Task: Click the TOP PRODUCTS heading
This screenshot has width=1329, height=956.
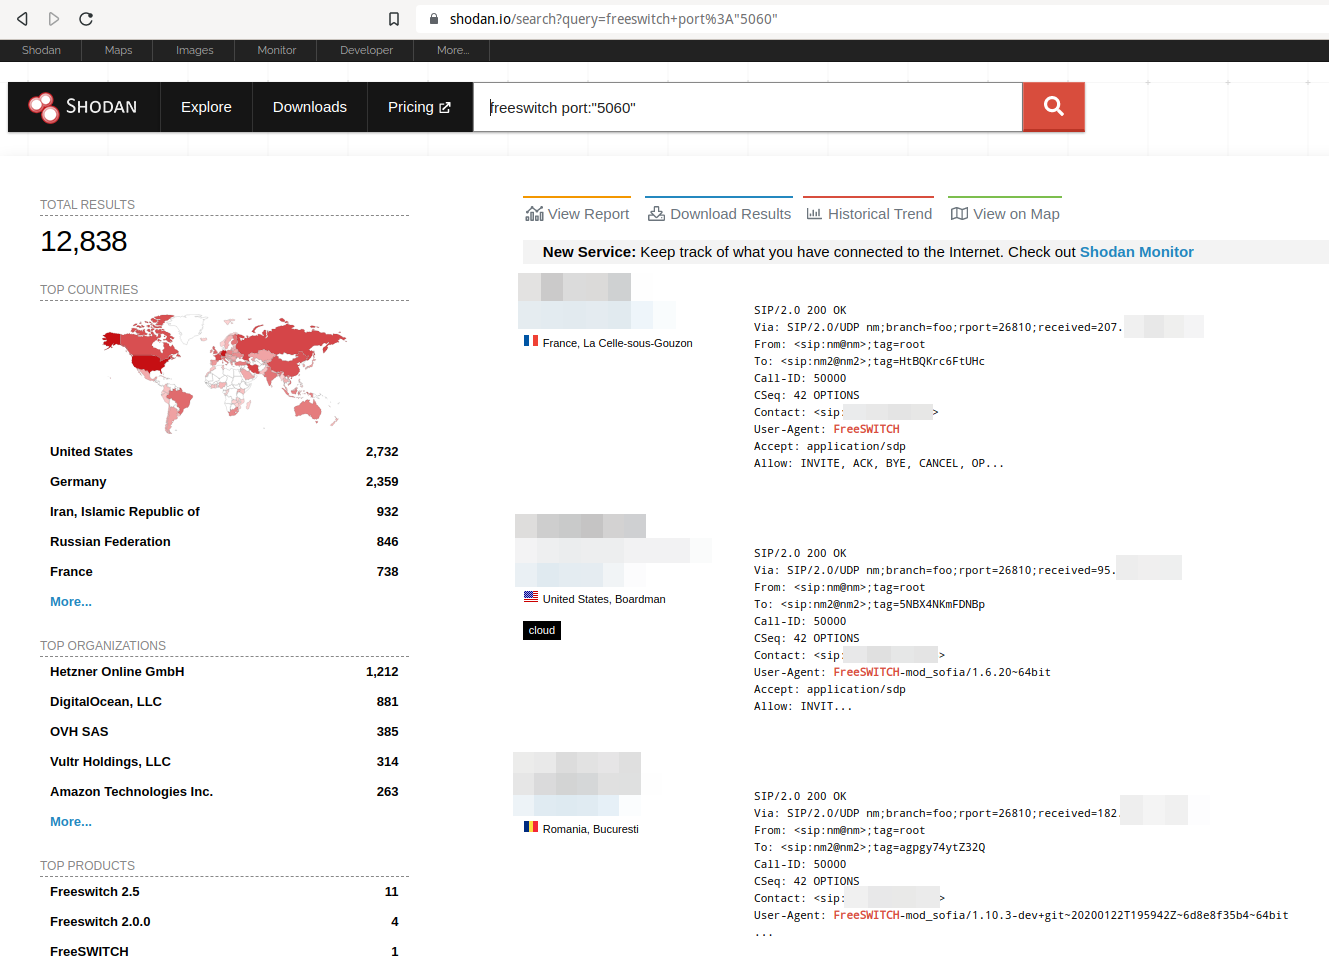Action: coord(87,866)
